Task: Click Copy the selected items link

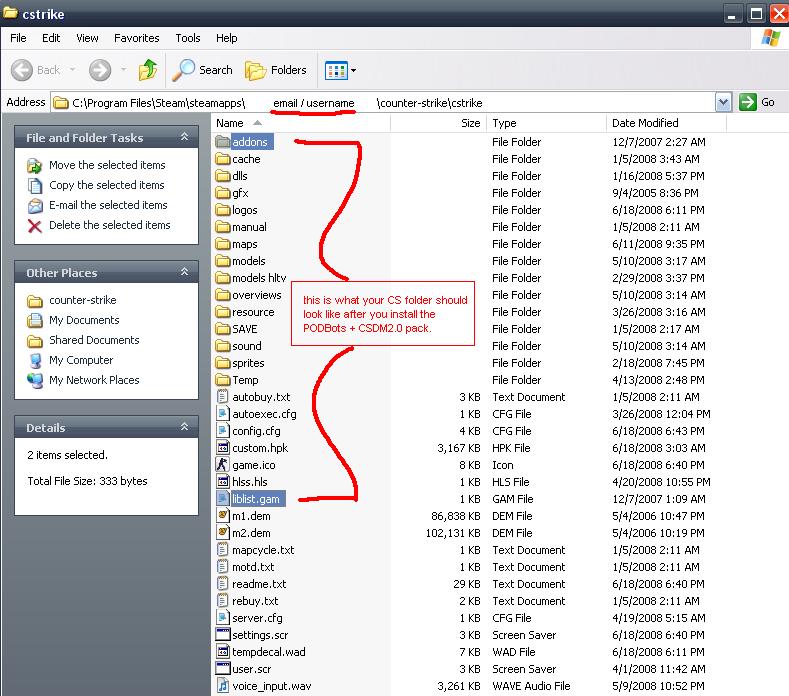Action: (x=107, y=185)
